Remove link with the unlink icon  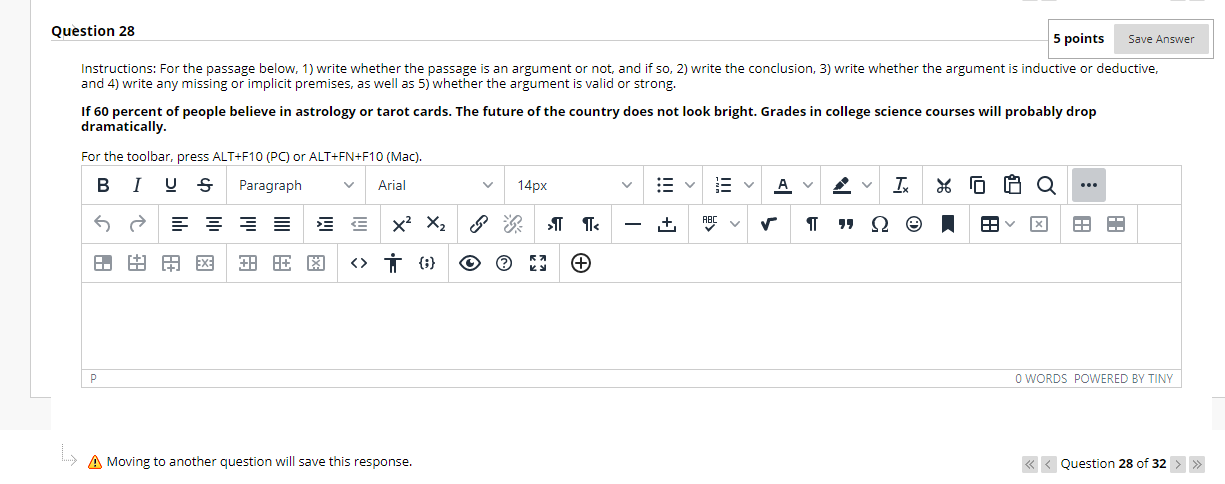[x=513, y=224]
